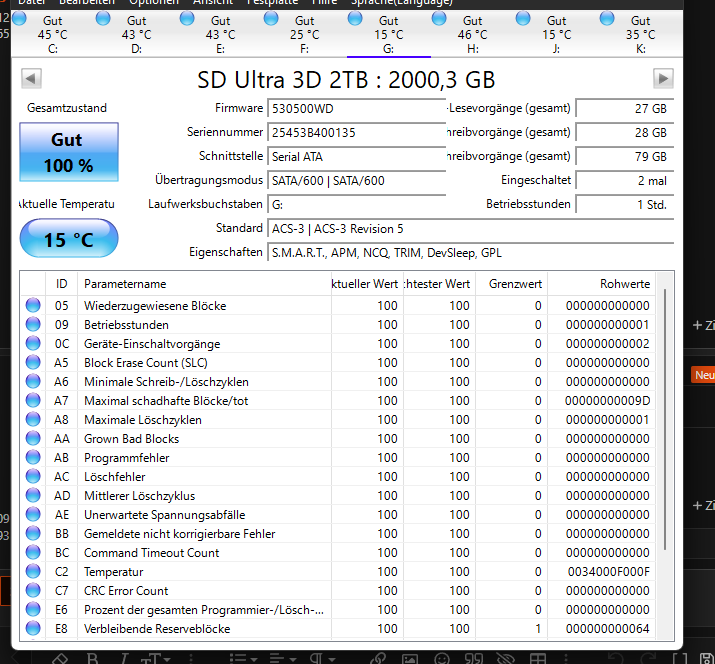Image resolution: width=715 pixels, height=664 pixels.
Task: Select the Gemeldete nicht korrigierbare Fehler row
Action: click(337, 534)
